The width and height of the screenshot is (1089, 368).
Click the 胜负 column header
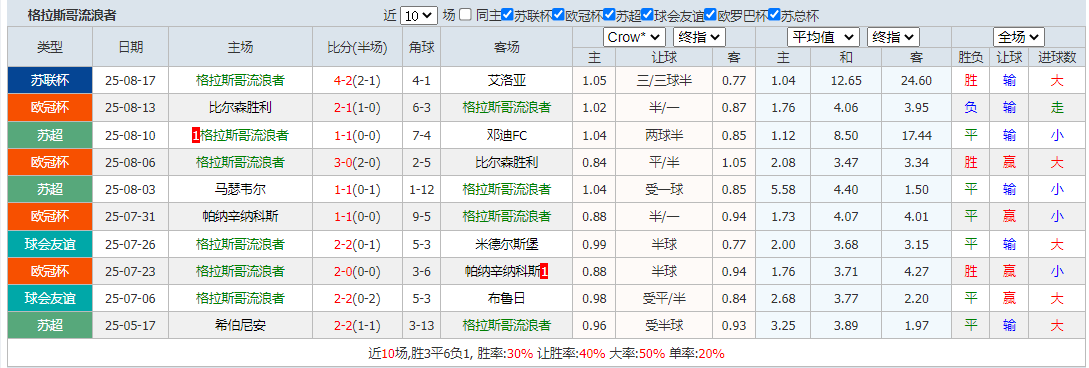[970, 58]
